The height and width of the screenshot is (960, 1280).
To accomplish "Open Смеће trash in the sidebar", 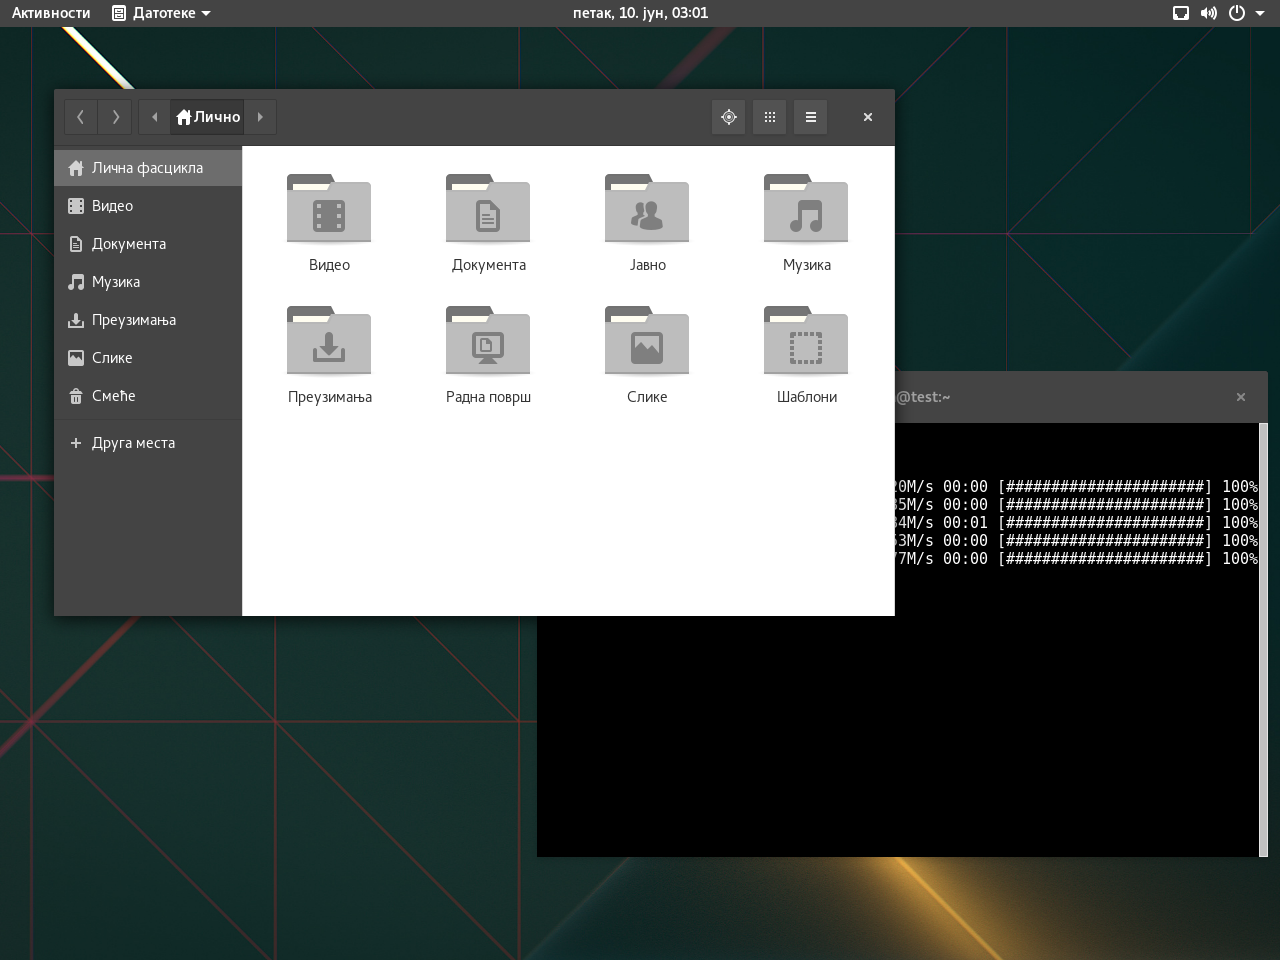I will pyautogui.click(x=148, y=396).
